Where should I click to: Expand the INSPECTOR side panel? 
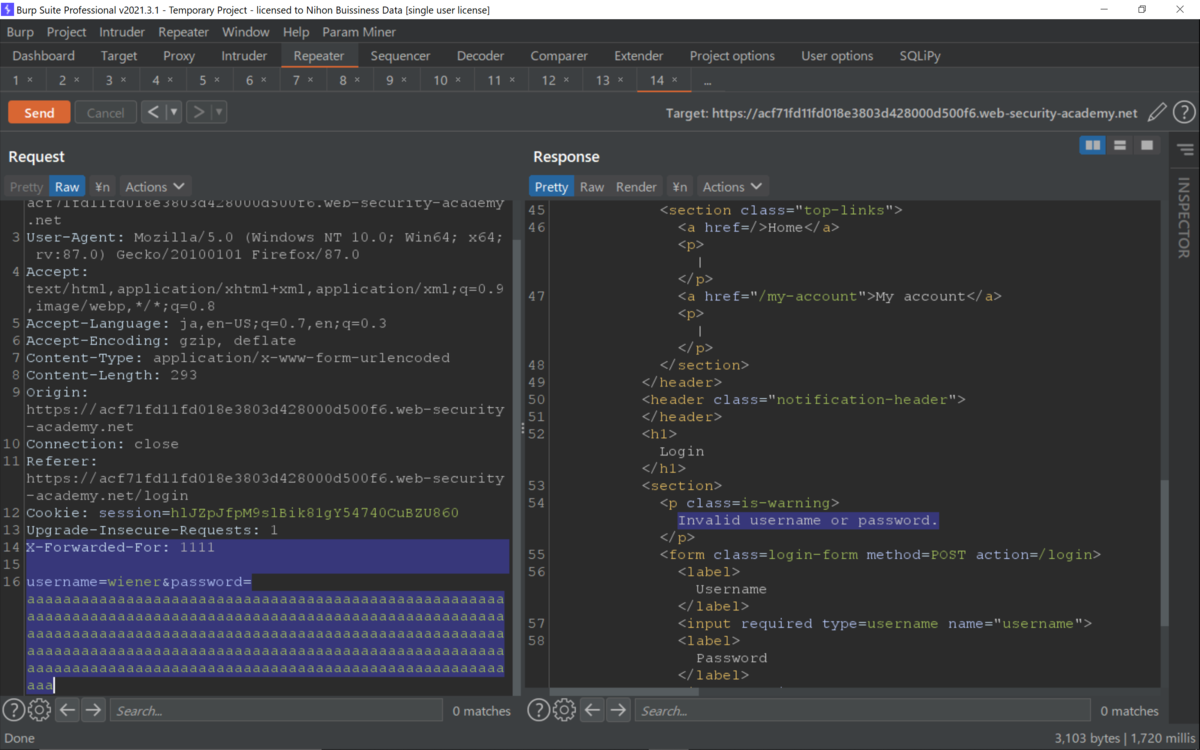point(1184,218)
